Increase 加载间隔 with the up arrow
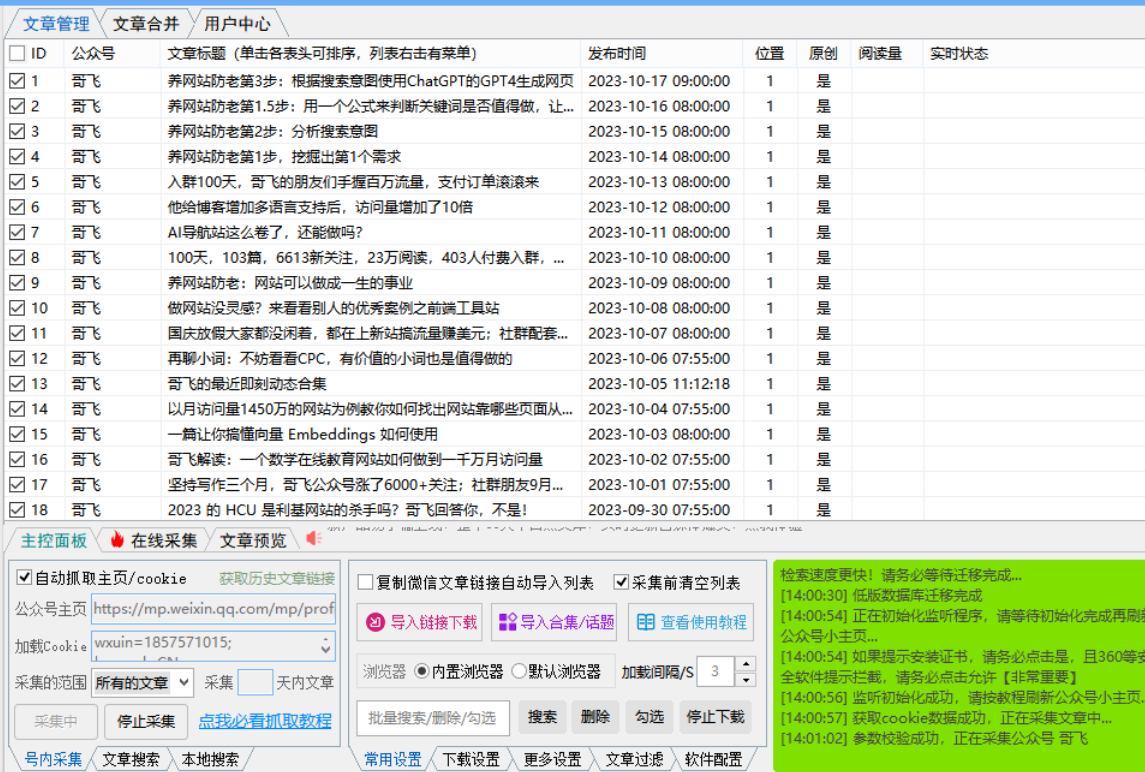The image size is (1145, 772). point(745,664)
